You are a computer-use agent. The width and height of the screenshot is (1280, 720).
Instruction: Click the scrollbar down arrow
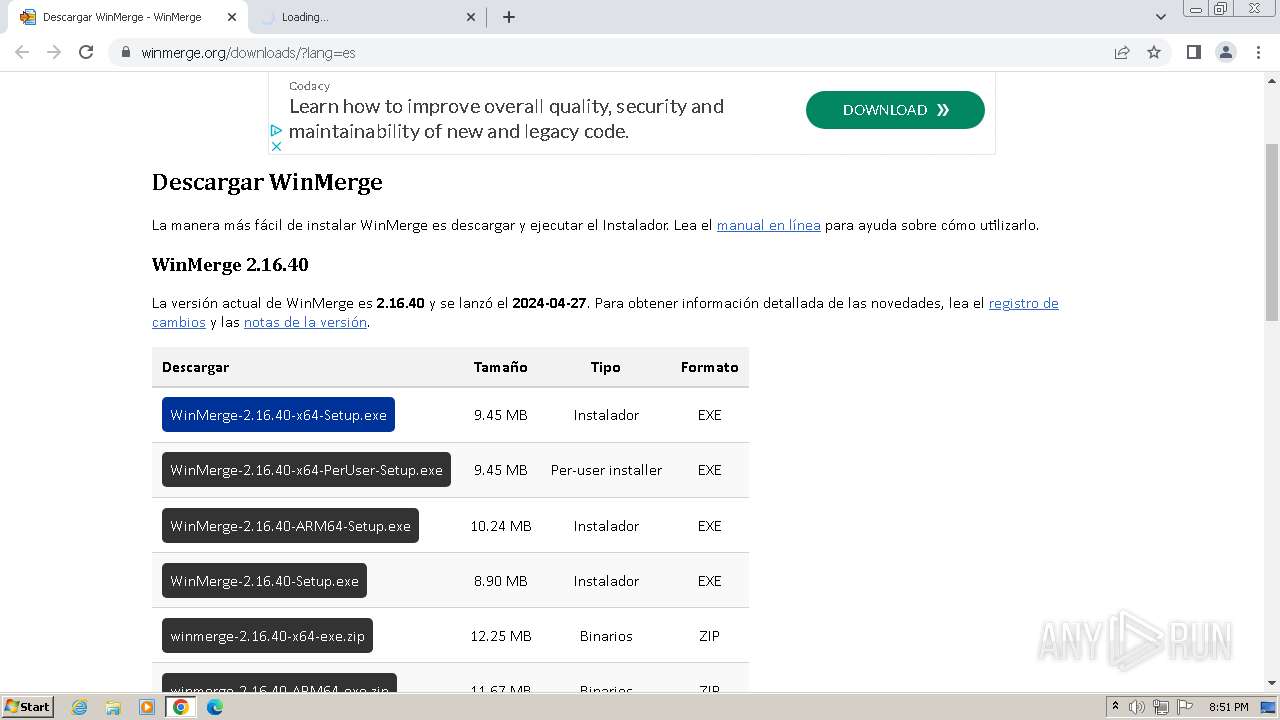coord(1272,683)
